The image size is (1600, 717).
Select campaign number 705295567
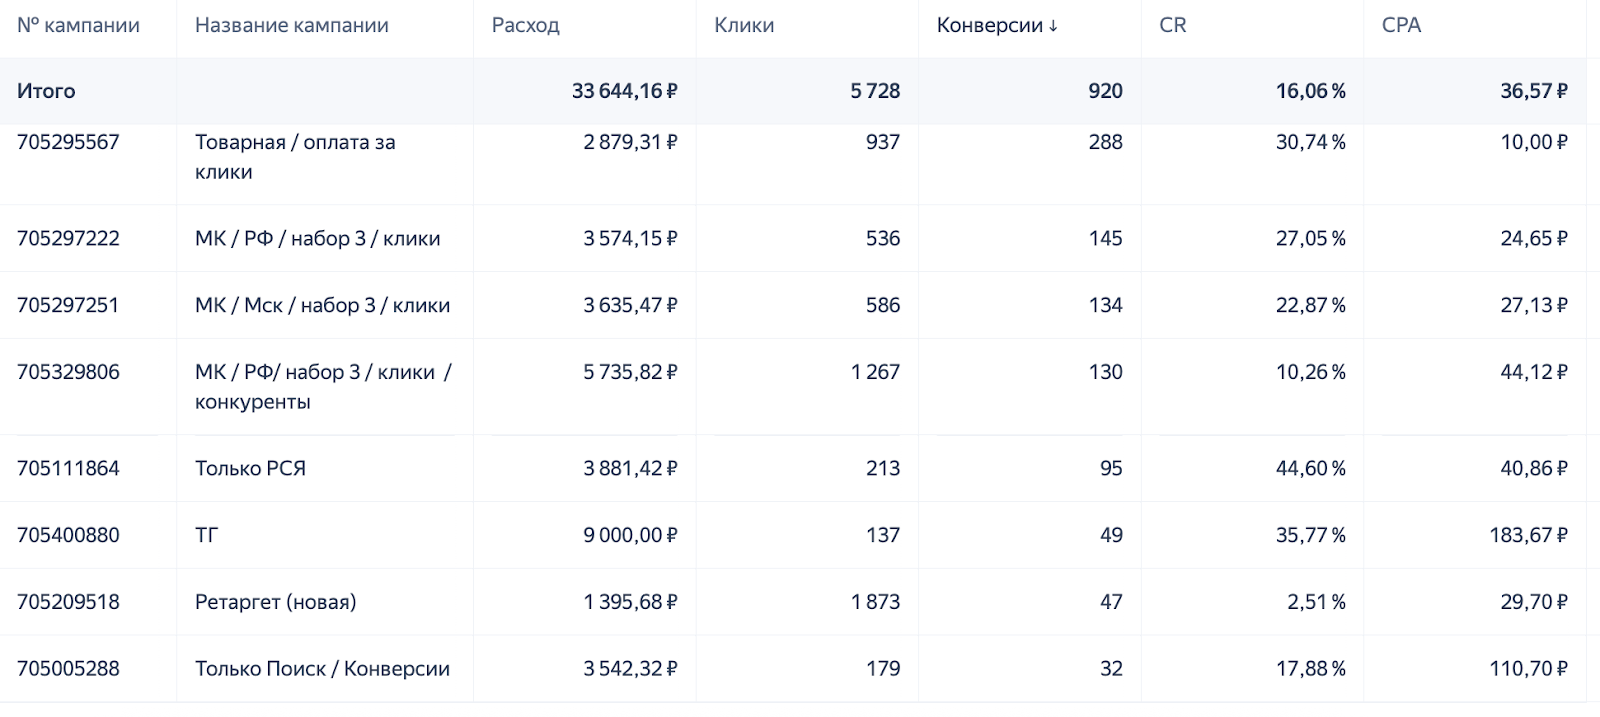click(68, 142)
